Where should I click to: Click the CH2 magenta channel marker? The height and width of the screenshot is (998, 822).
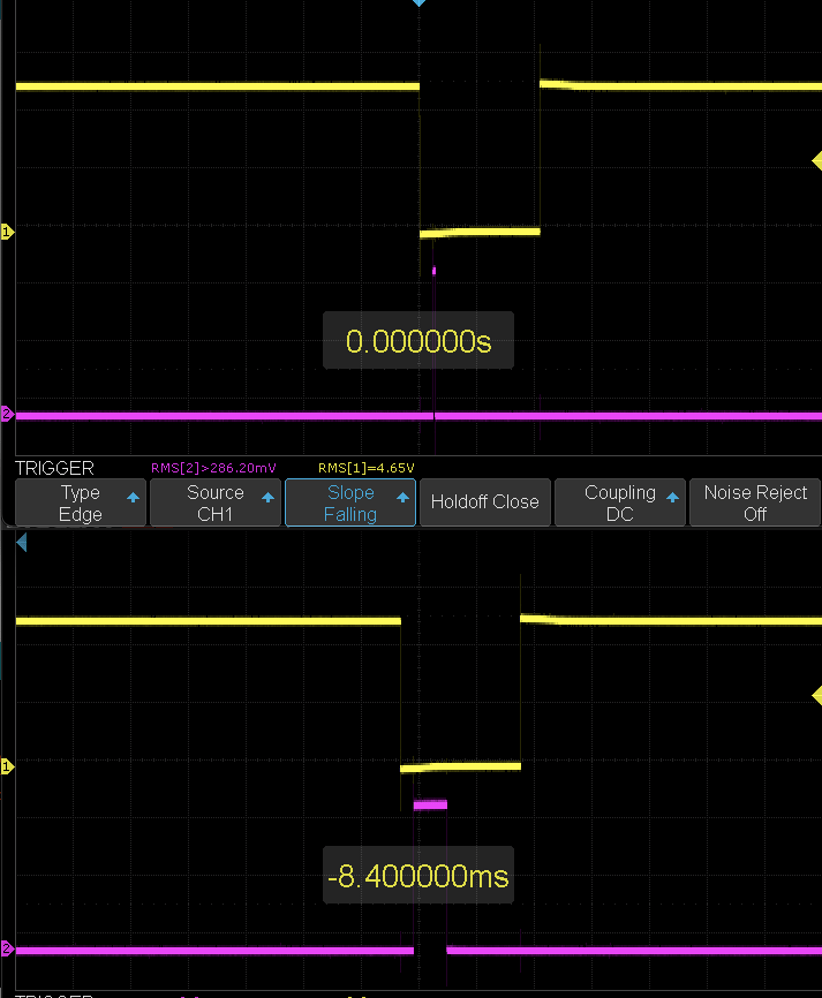click(x=7, y=413)
